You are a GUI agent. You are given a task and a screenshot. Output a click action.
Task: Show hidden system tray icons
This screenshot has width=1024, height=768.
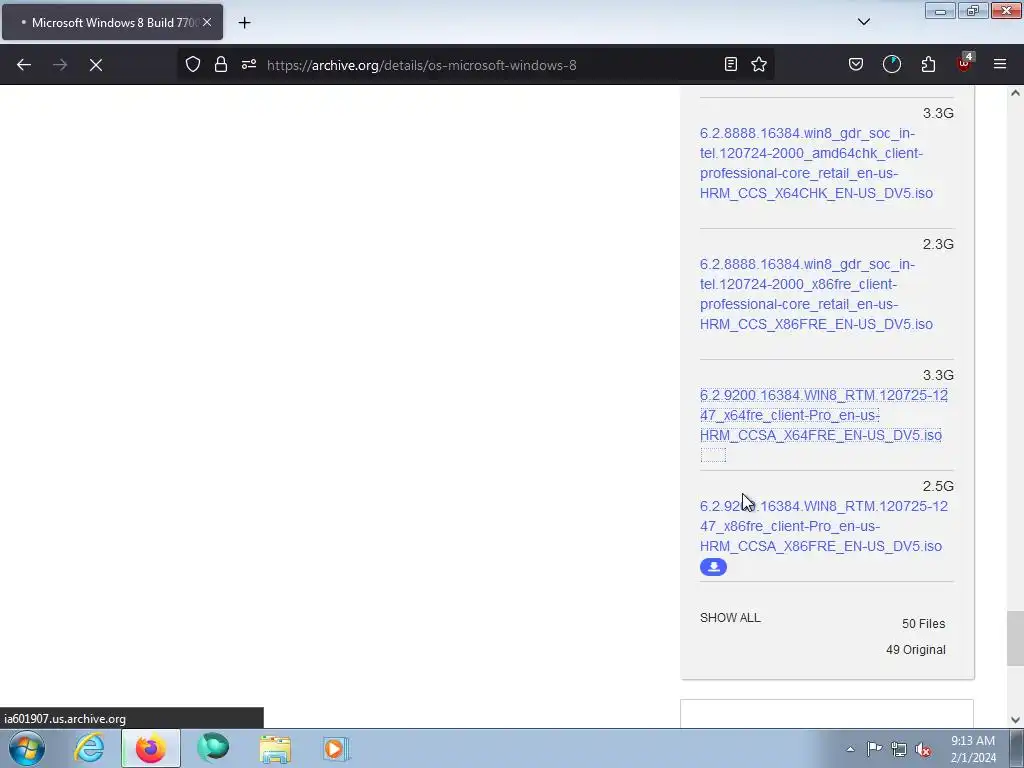click(850, 749)
